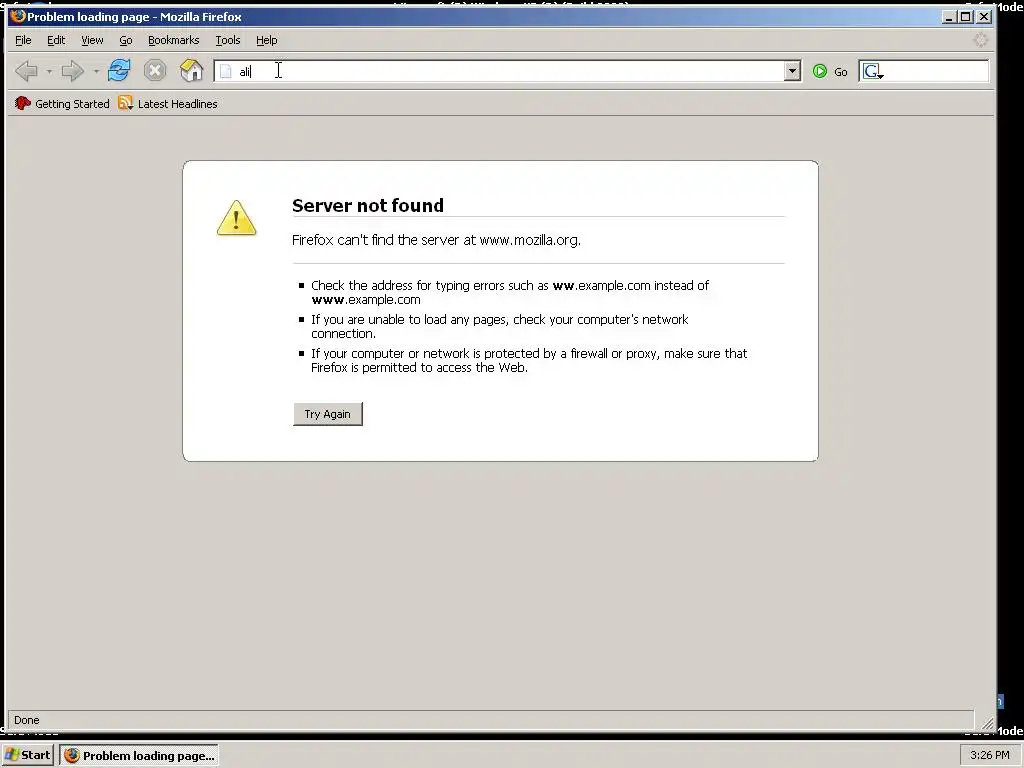Open the Google search engine selector icon

[x=872, y=71]
